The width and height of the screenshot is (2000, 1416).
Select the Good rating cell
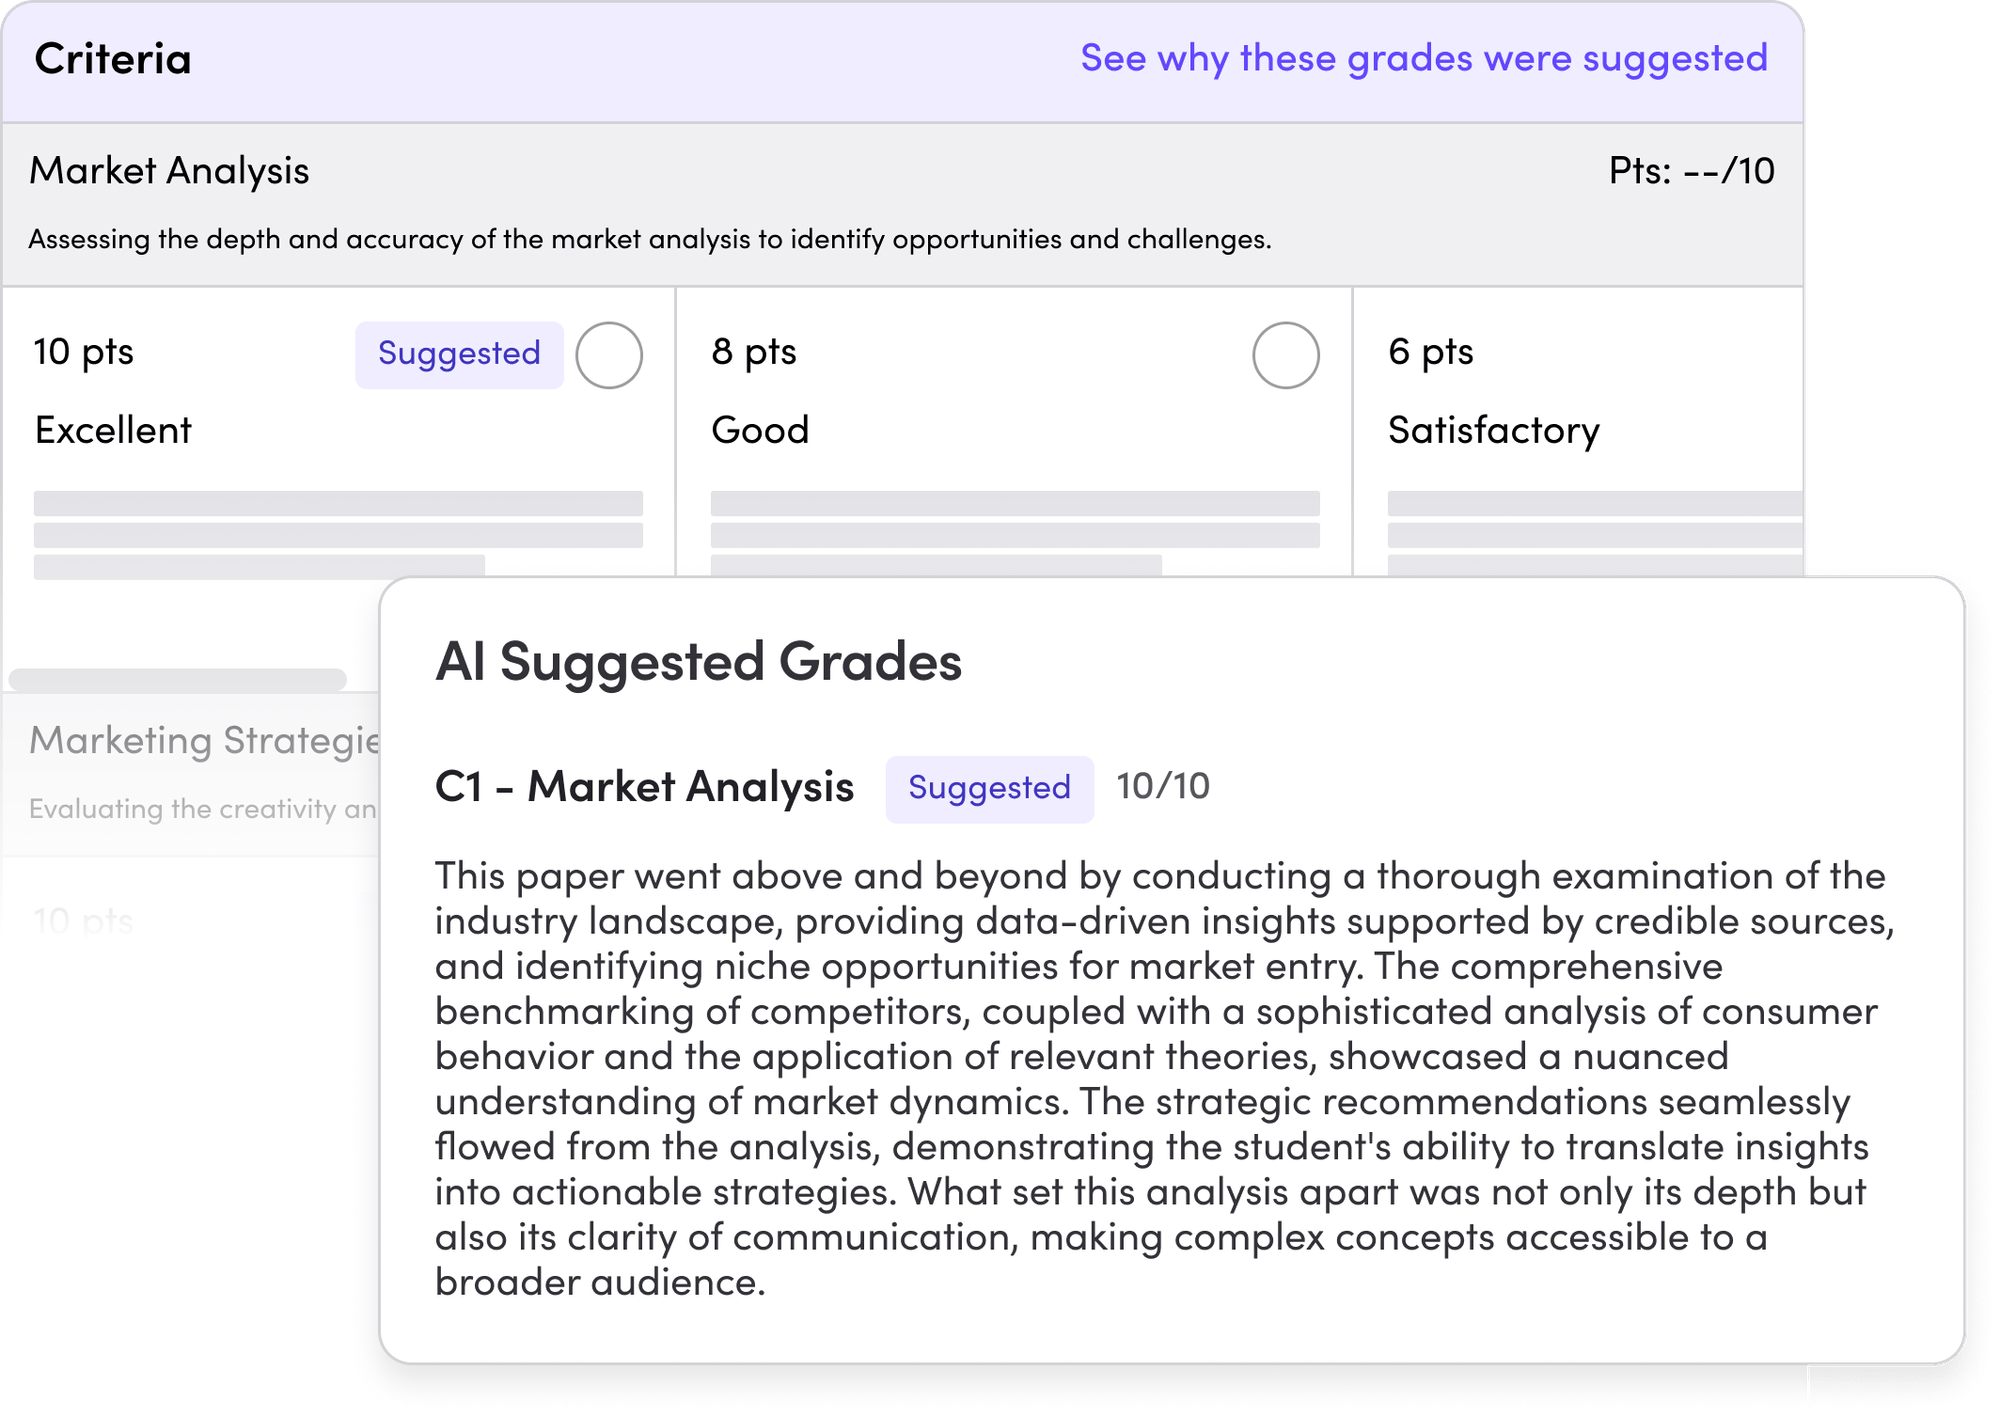pyautogui.click(x=759, y=430)
